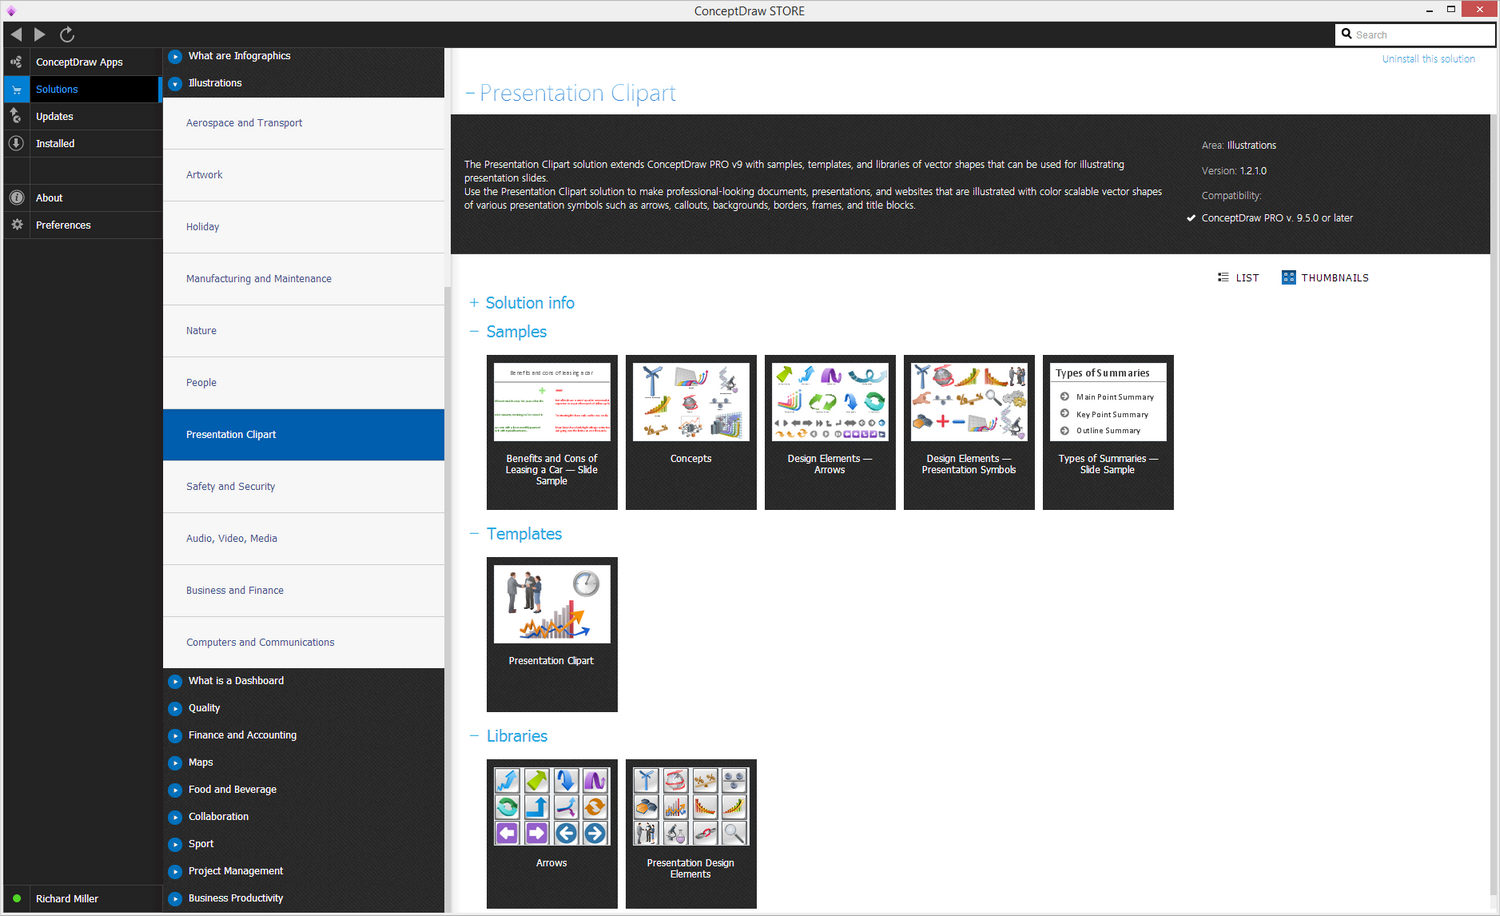The image size is (1500, 916).
Task: Select Aerospace and Transport solution
Action: tap(303, 123)
